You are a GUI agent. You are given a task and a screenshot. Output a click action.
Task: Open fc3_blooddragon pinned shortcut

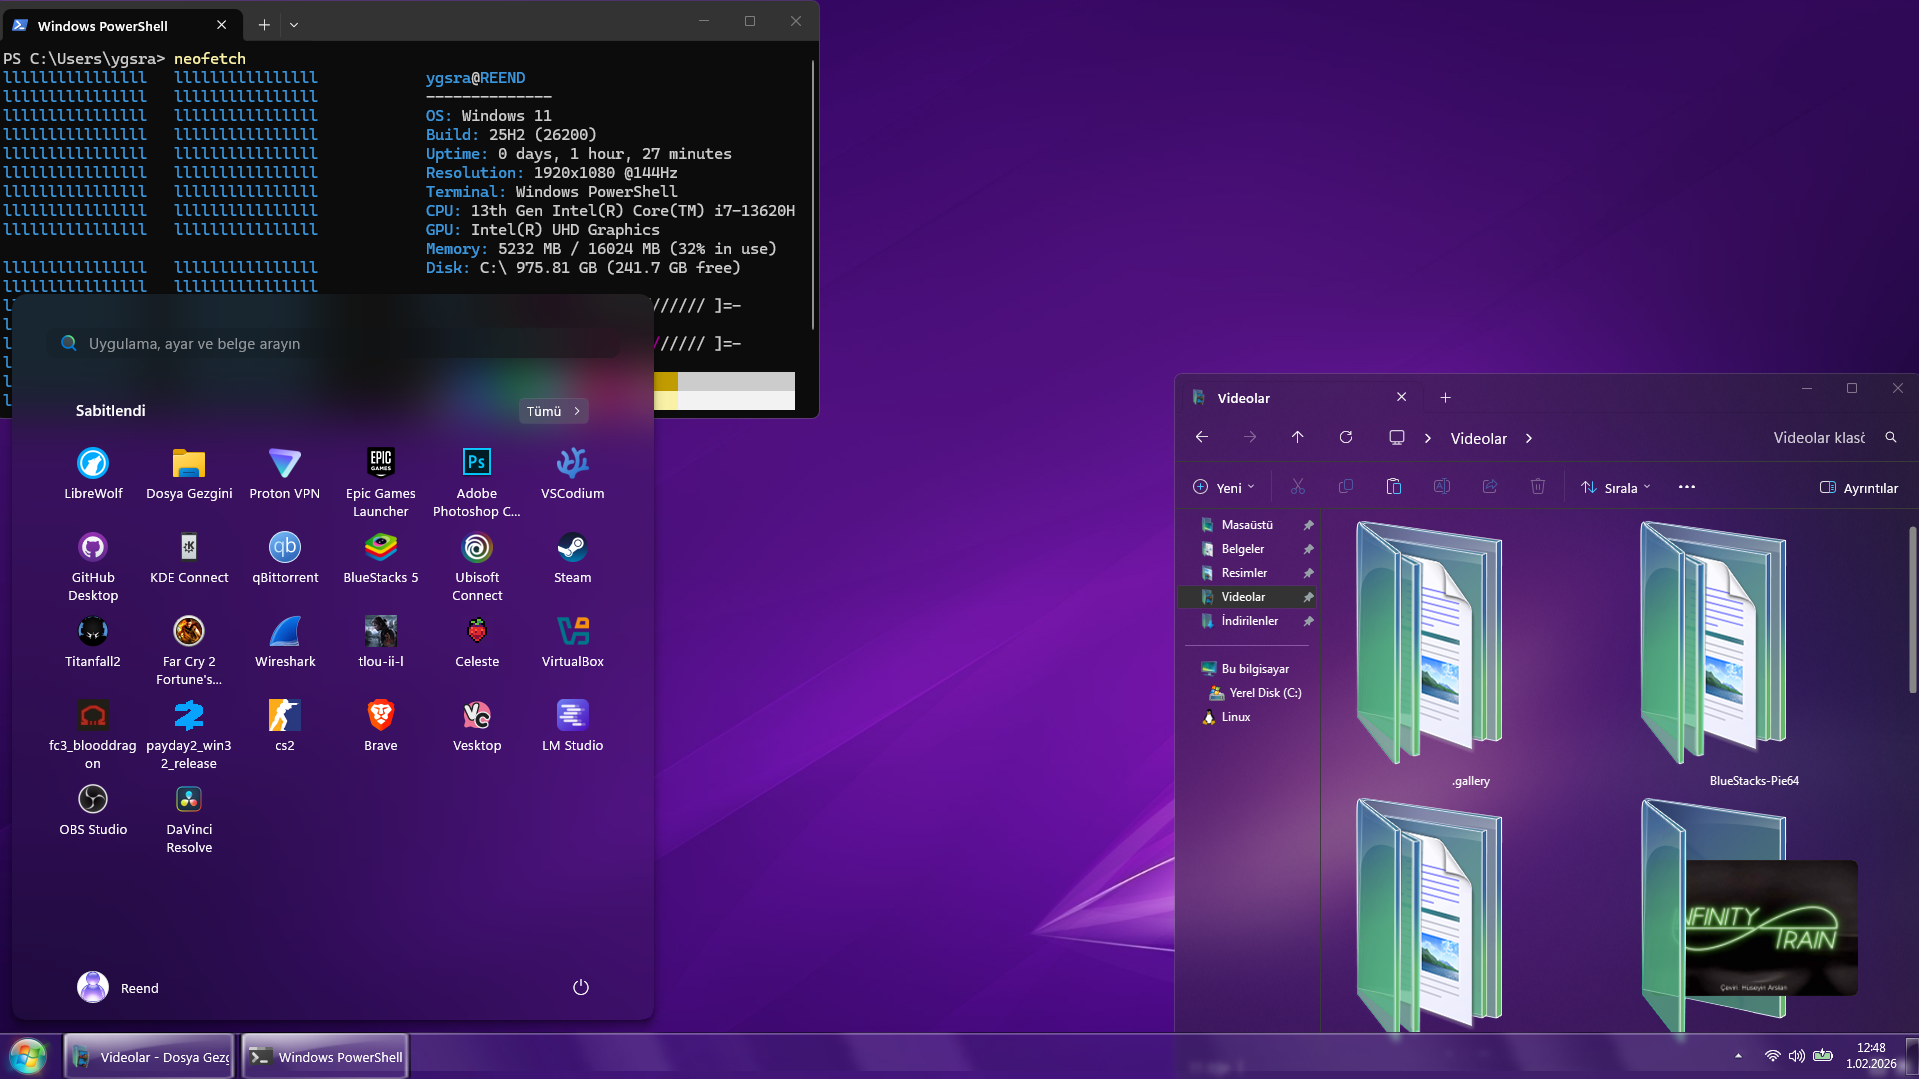click(x=93, y=734)
